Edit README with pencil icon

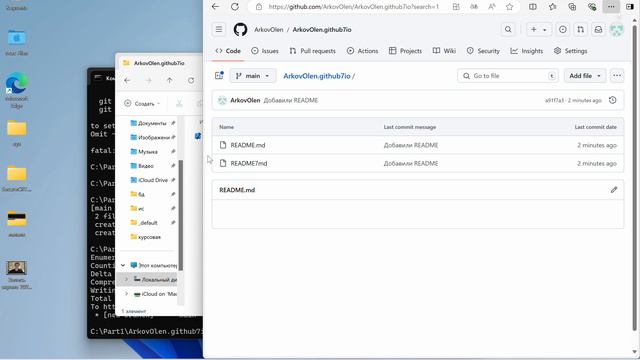(614, 190)
